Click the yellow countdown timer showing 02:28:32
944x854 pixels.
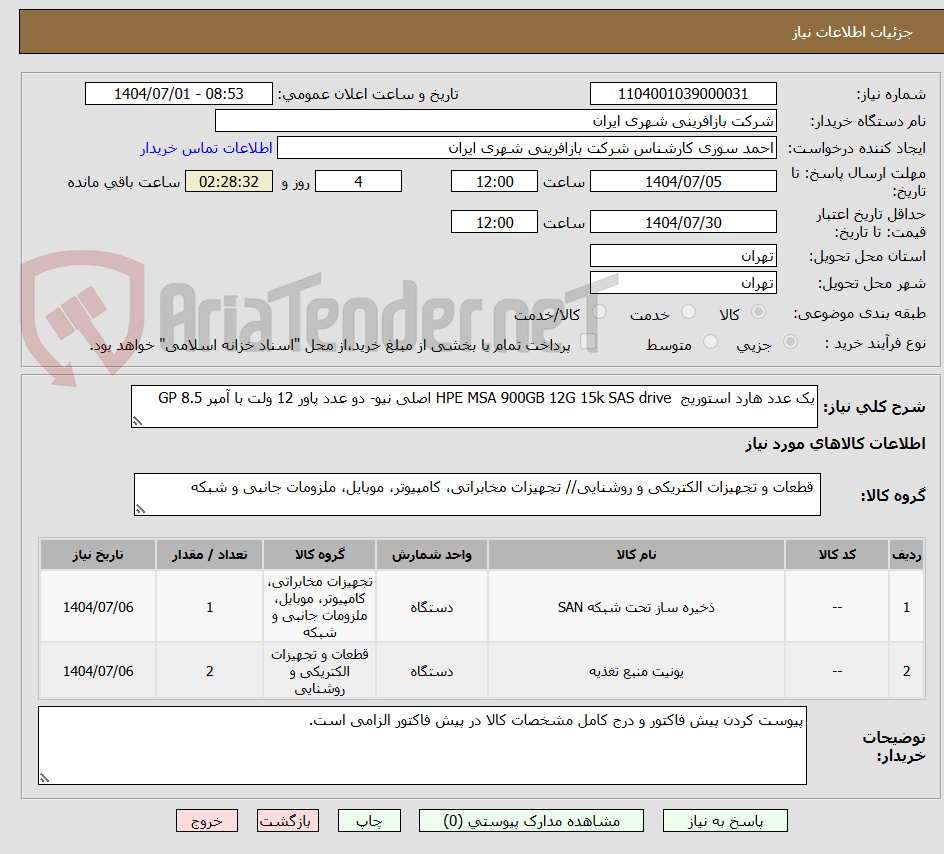coord(228,182)
